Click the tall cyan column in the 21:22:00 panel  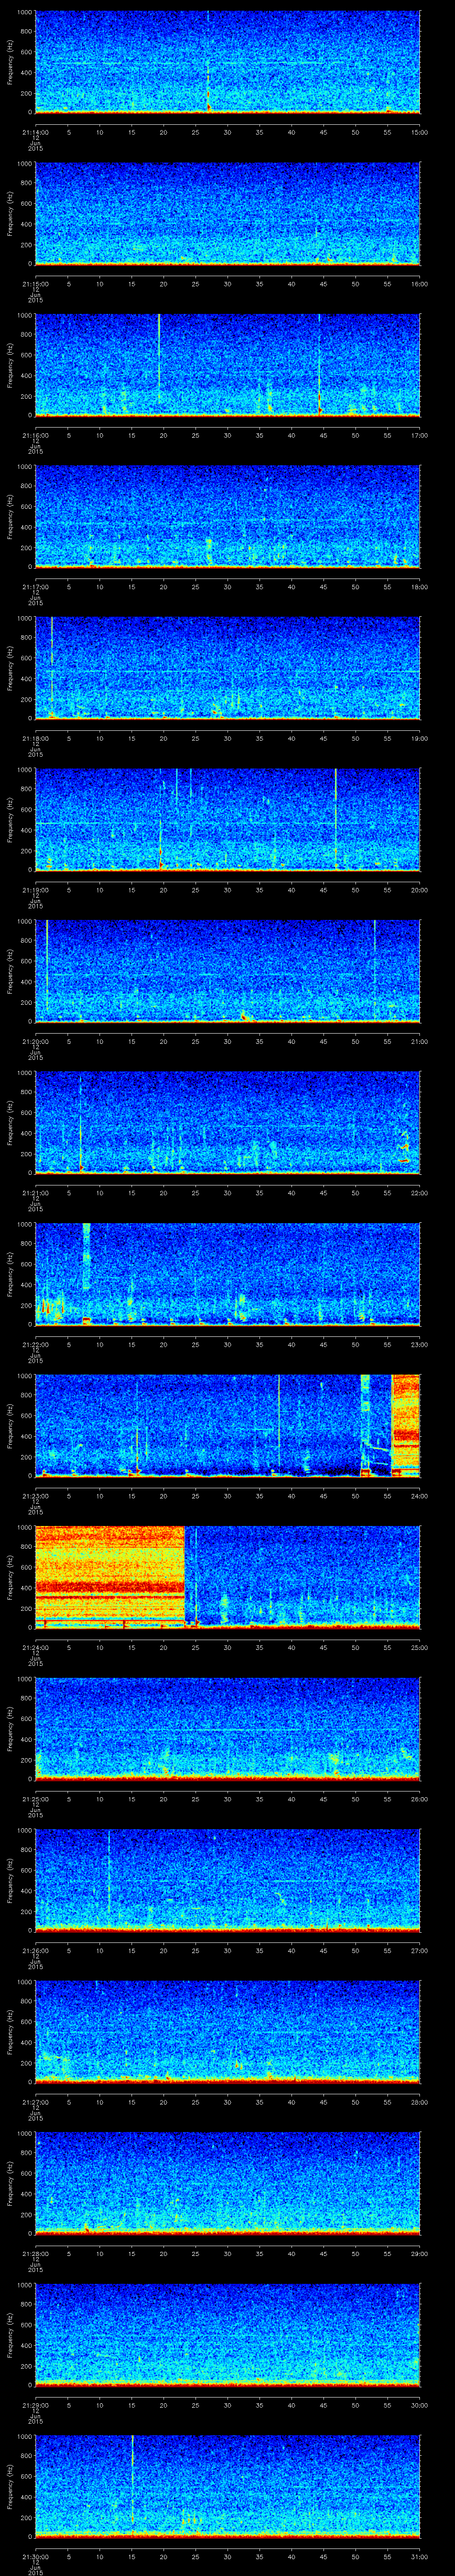(86, 1257)
